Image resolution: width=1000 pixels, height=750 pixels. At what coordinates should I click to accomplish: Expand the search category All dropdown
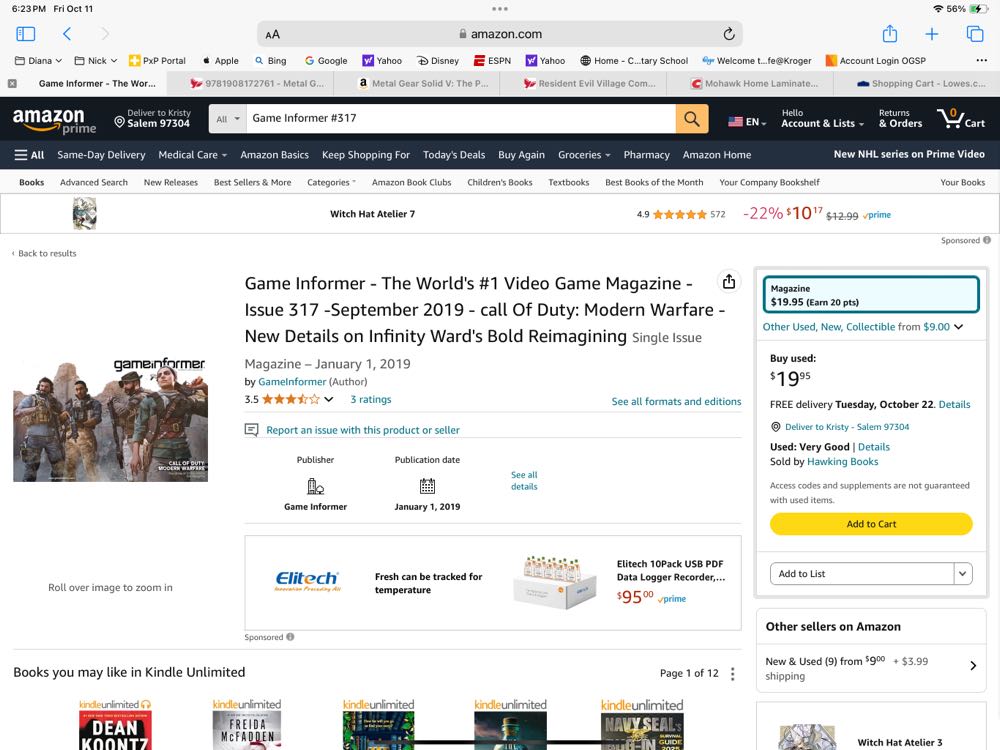[228, 119]
